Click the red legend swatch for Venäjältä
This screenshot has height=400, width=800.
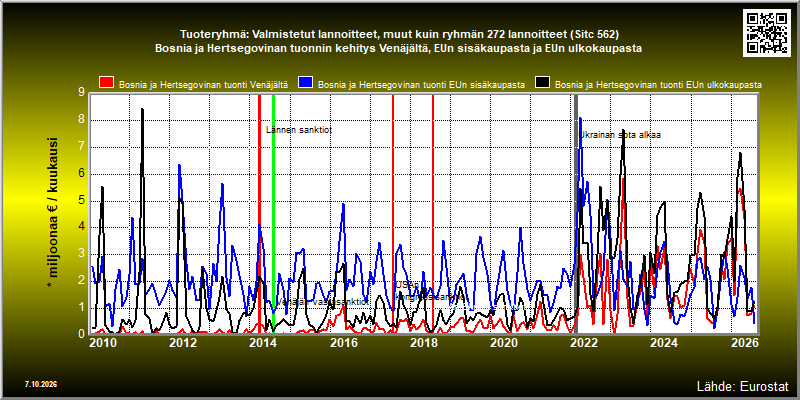(x=106, y=84)
